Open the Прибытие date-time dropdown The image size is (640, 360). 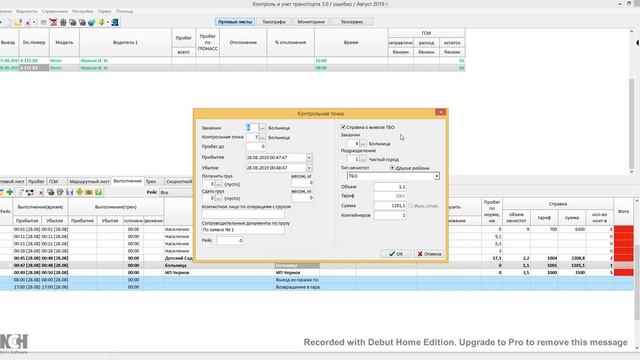[309, 158]
